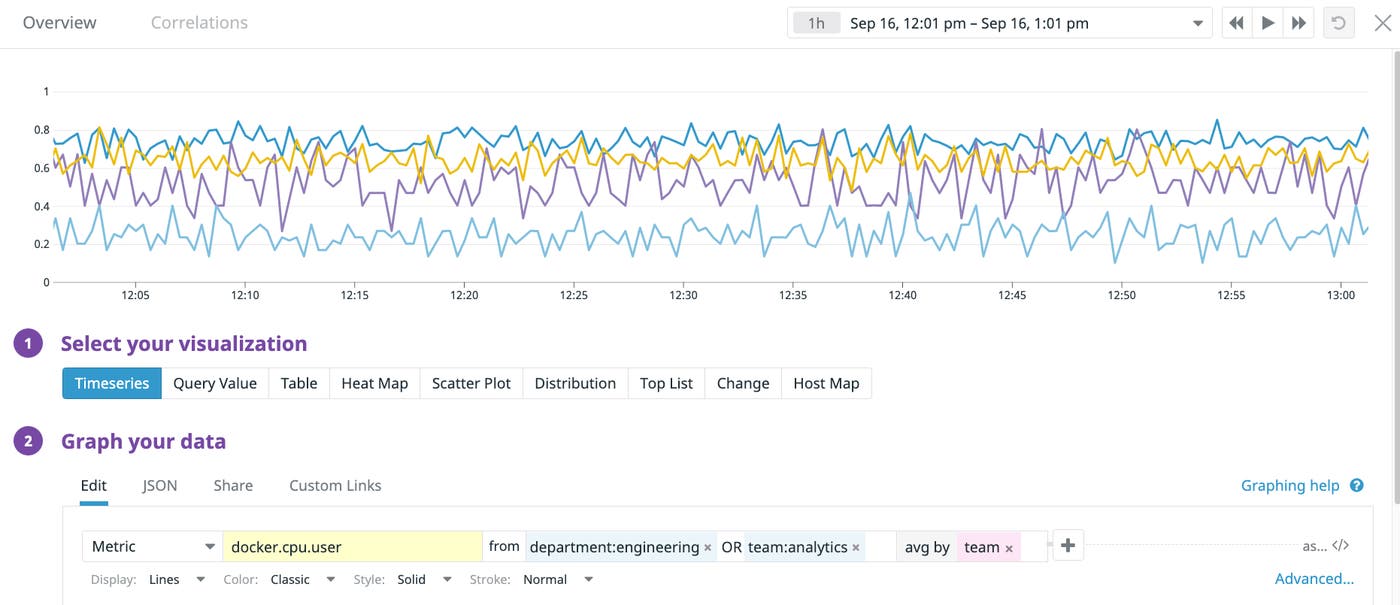This screenshot has height=605, width=1400.
Task: Select the Top List visualization
Action: (x=664, y=382)
